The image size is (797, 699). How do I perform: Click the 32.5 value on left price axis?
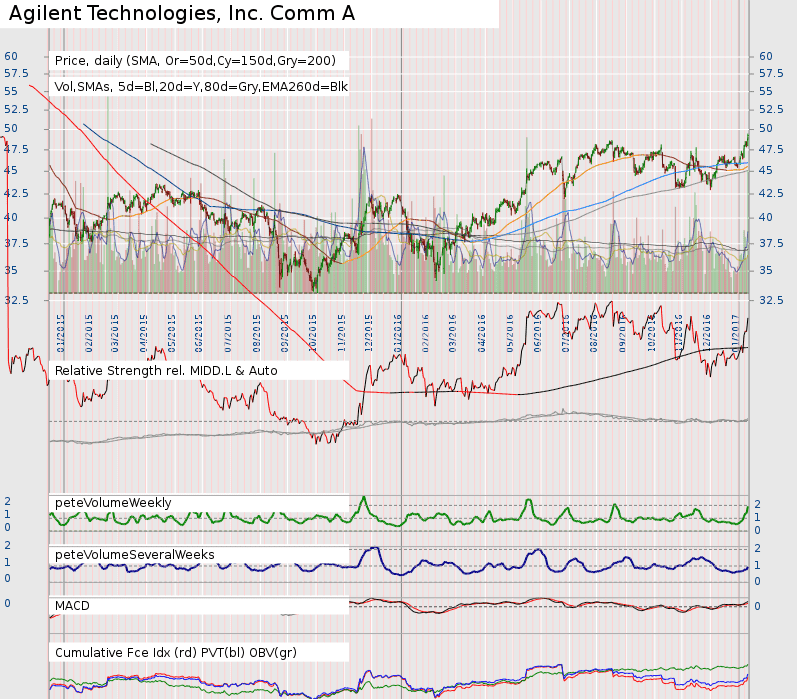16,300
